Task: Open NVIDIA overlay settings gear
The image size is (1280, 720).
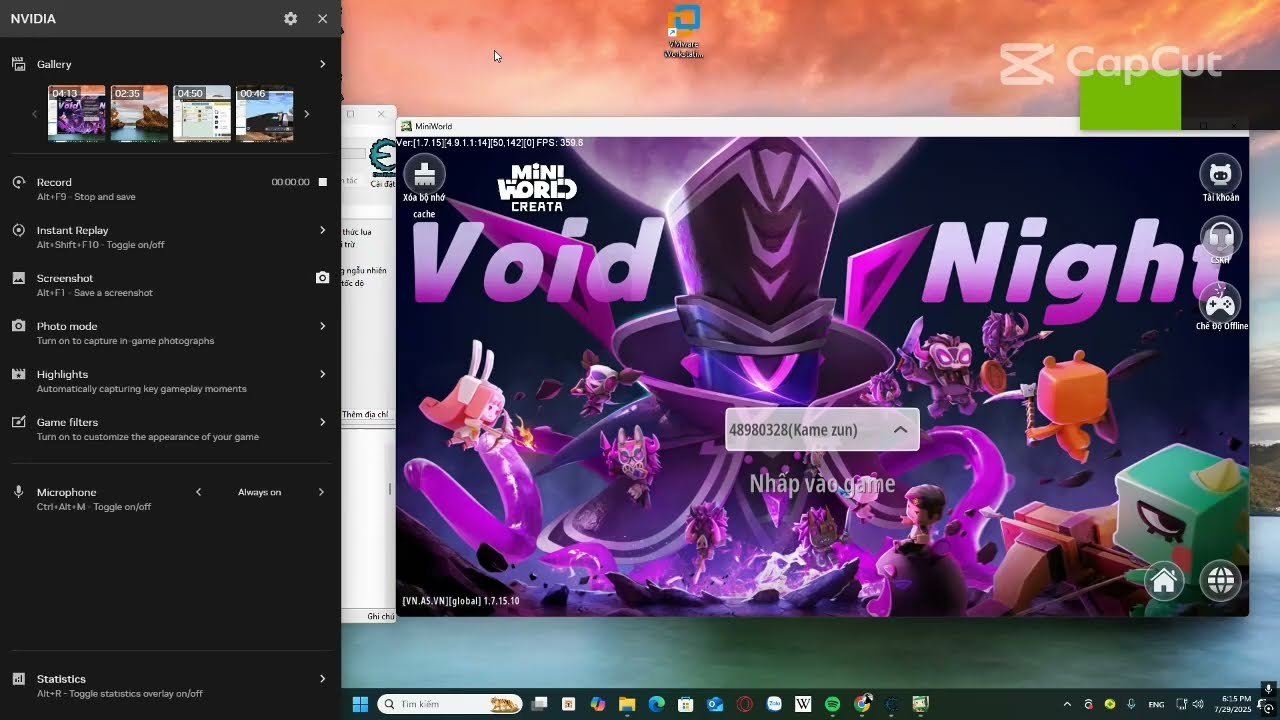Action: click(290, 19)
